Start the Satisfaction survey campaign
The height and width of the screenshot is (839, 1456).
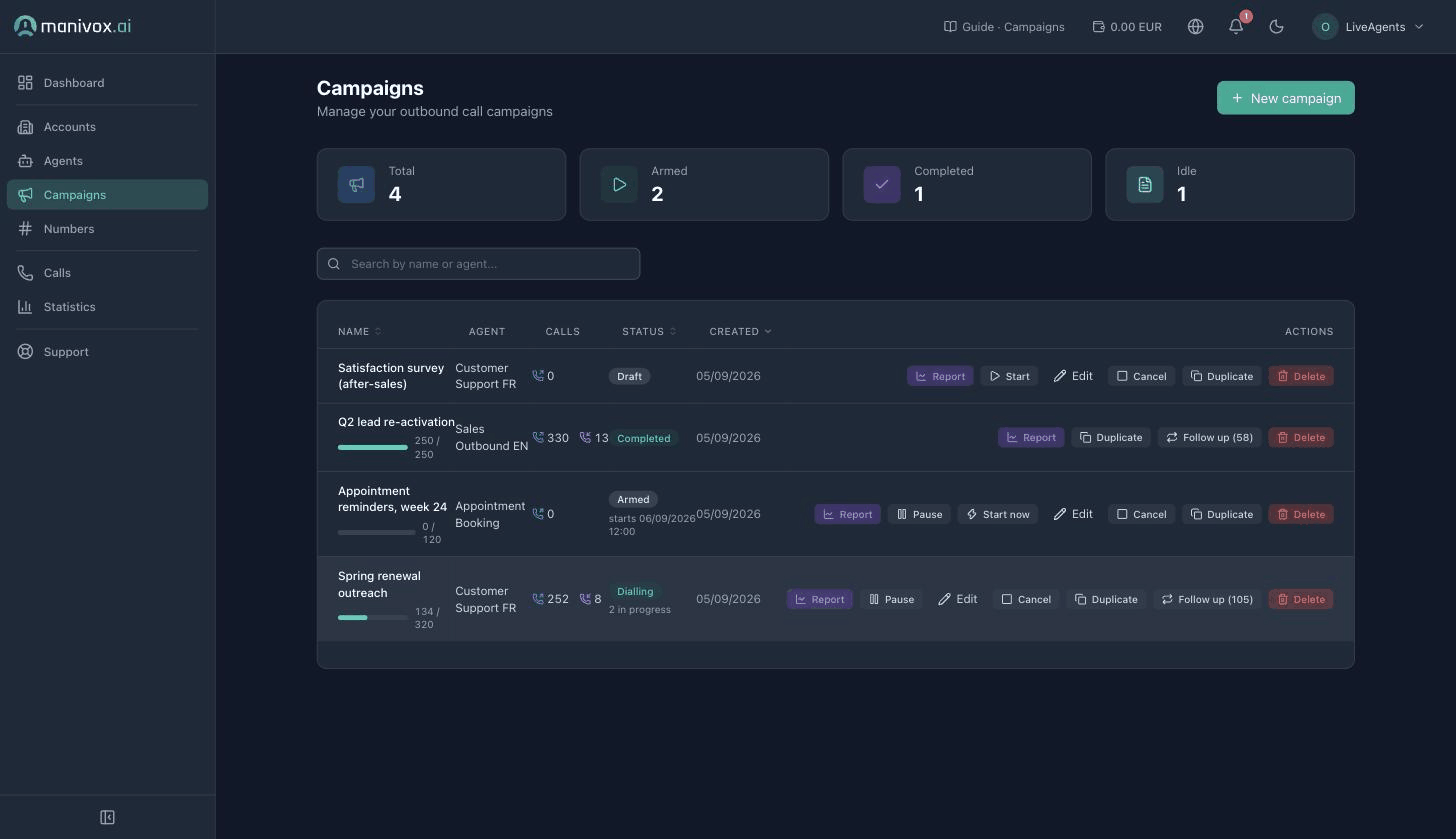pyautogui.click(x=1009, y=376)
